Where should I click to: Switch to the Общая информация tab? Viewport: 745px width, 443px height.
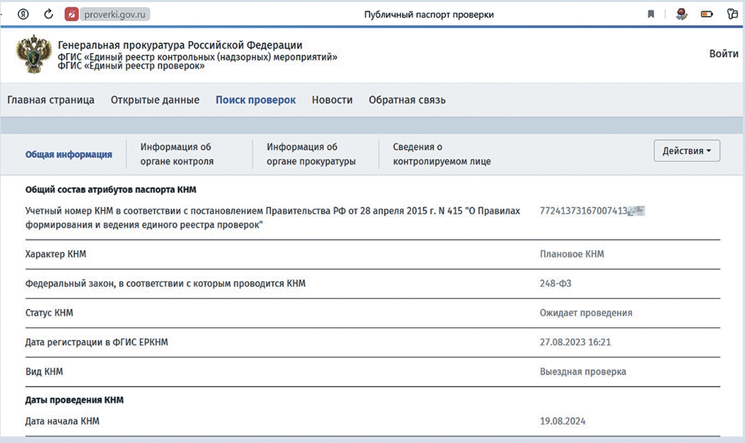[x=69, y=154]
